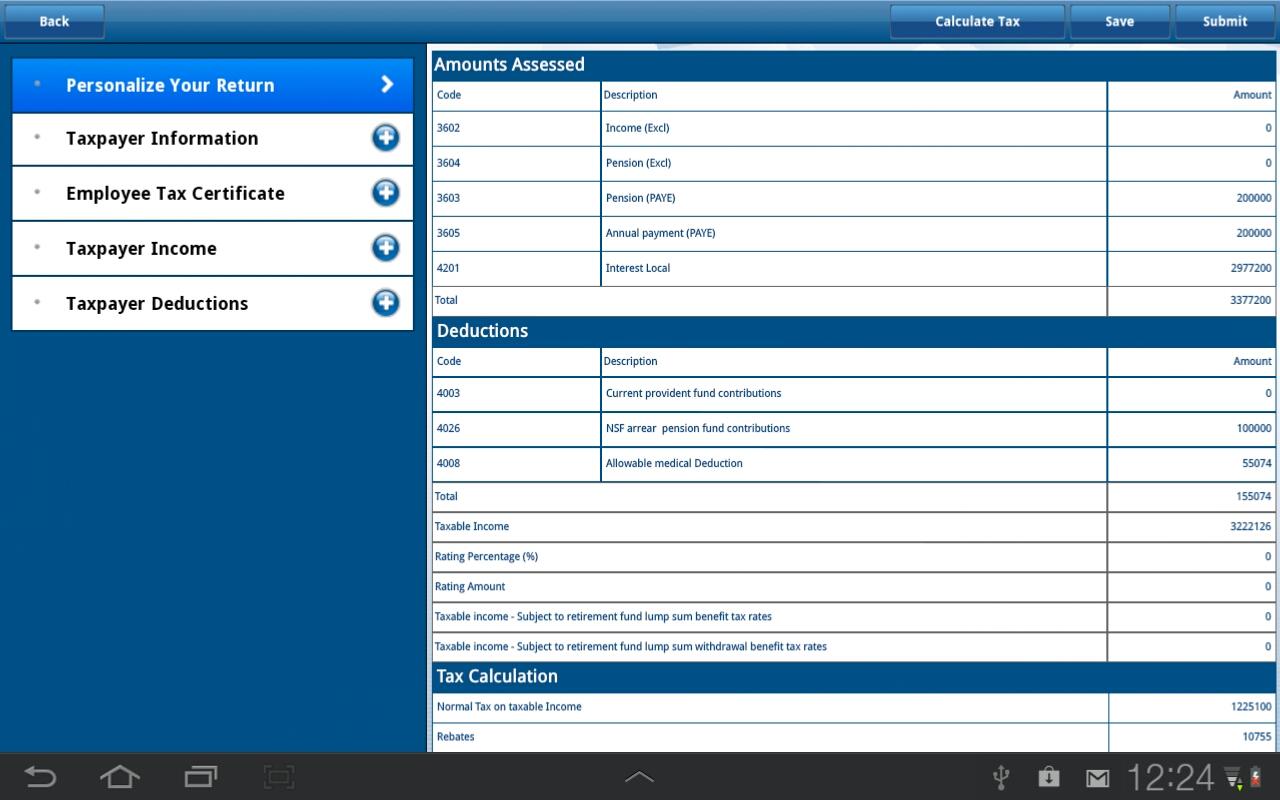
Task: Click the Normal Tax on taxable Income label
Action: coord(509,706)
